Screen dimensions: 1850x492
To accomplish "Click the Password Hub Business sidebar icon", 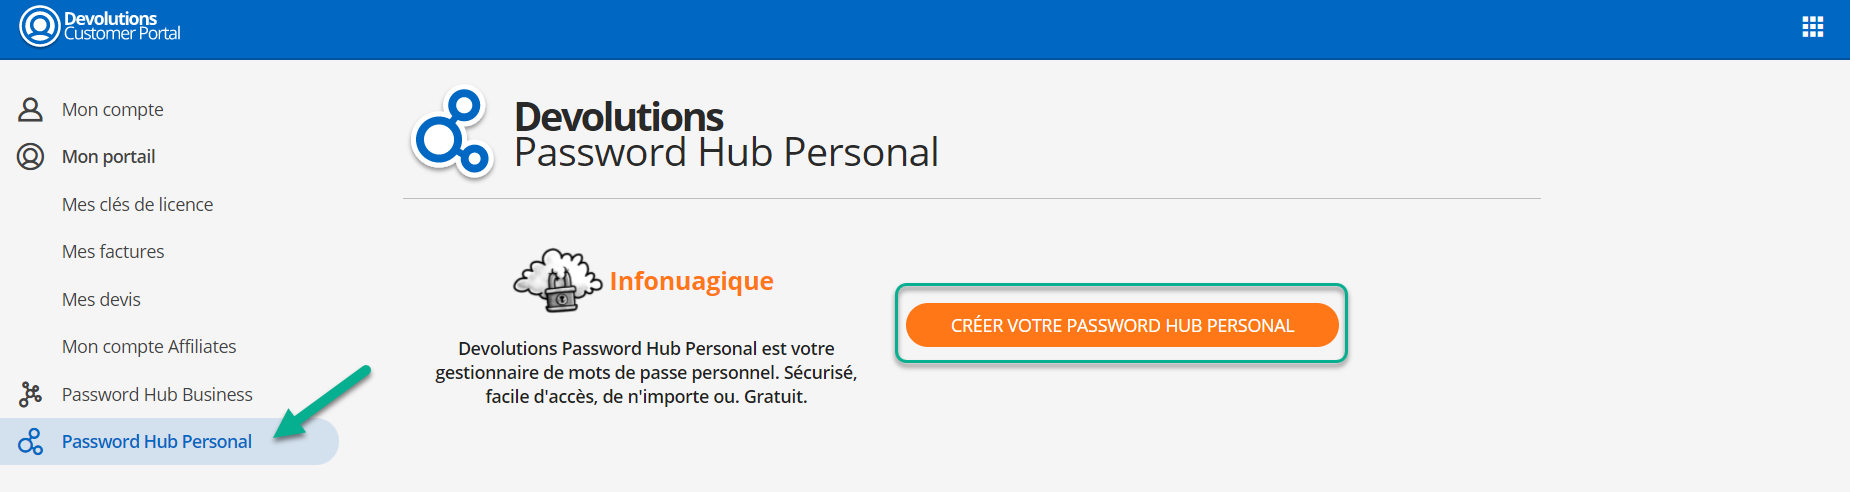I will click(31, 395).
